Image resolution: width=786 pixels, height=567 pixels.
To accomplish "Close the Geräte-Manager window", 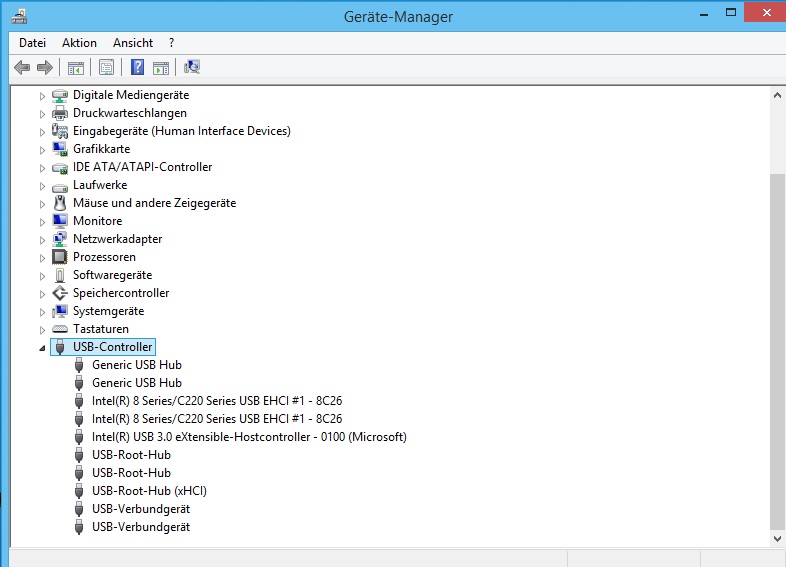I will click(766, 13).
